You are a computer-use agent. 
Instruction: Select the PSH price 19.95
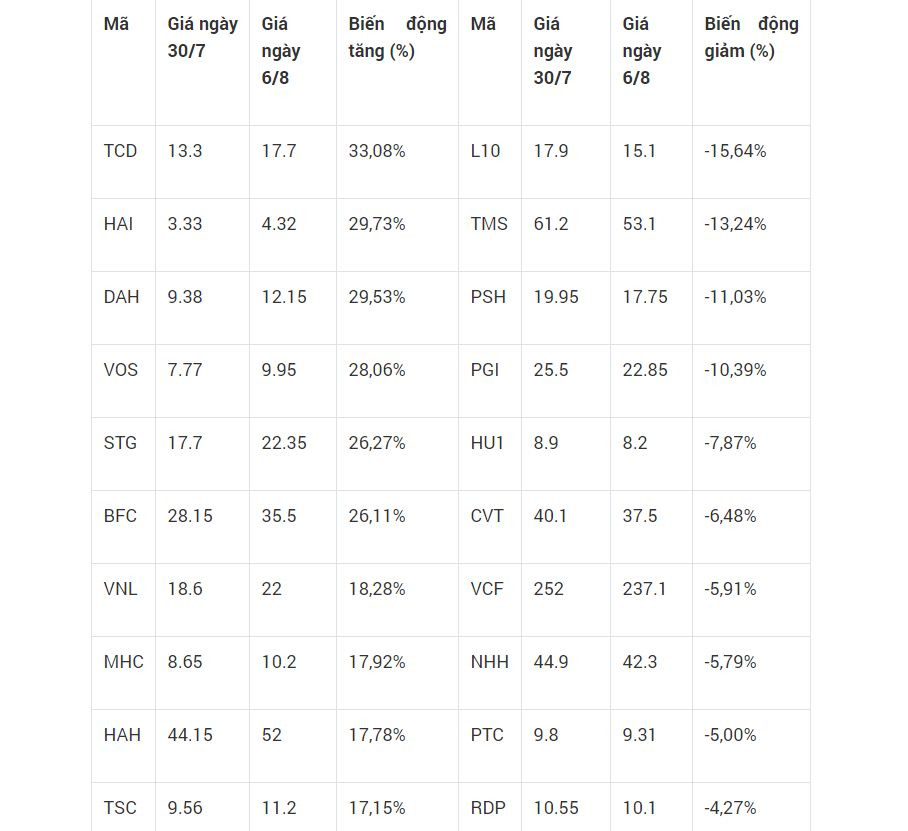[556, 297]
